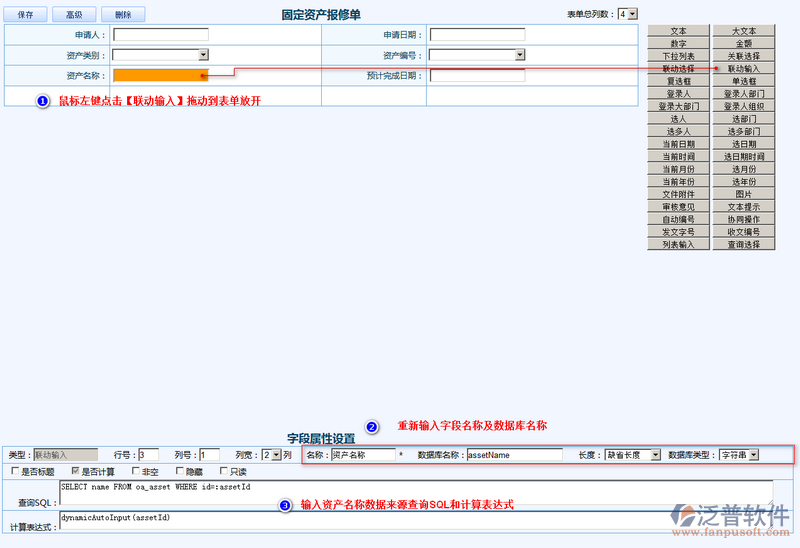Viewport: 800px width, 548px height.
Task: Pick the 当前月份 field type
Action: 678,169
